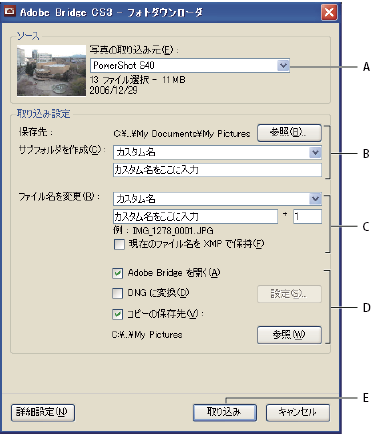Viewport: 372px width, 434px height.
Task: Click the disabled 設定(S) button
Action: coord(289,294)
